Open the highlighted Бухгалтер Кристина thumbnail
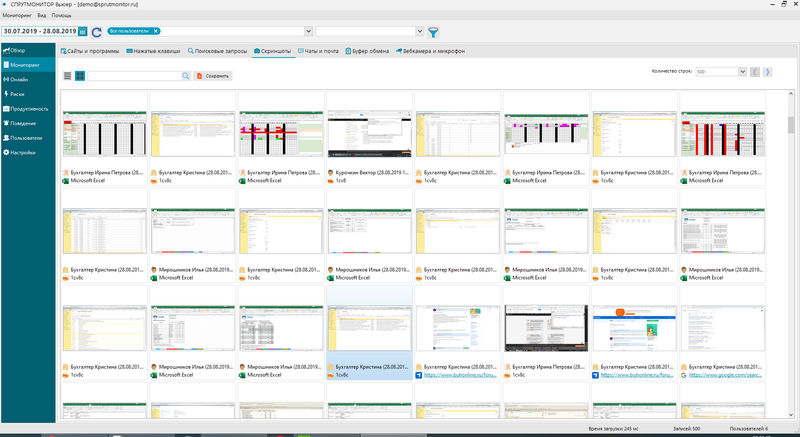This screenshot has height=437, width=800. point(369,328)
